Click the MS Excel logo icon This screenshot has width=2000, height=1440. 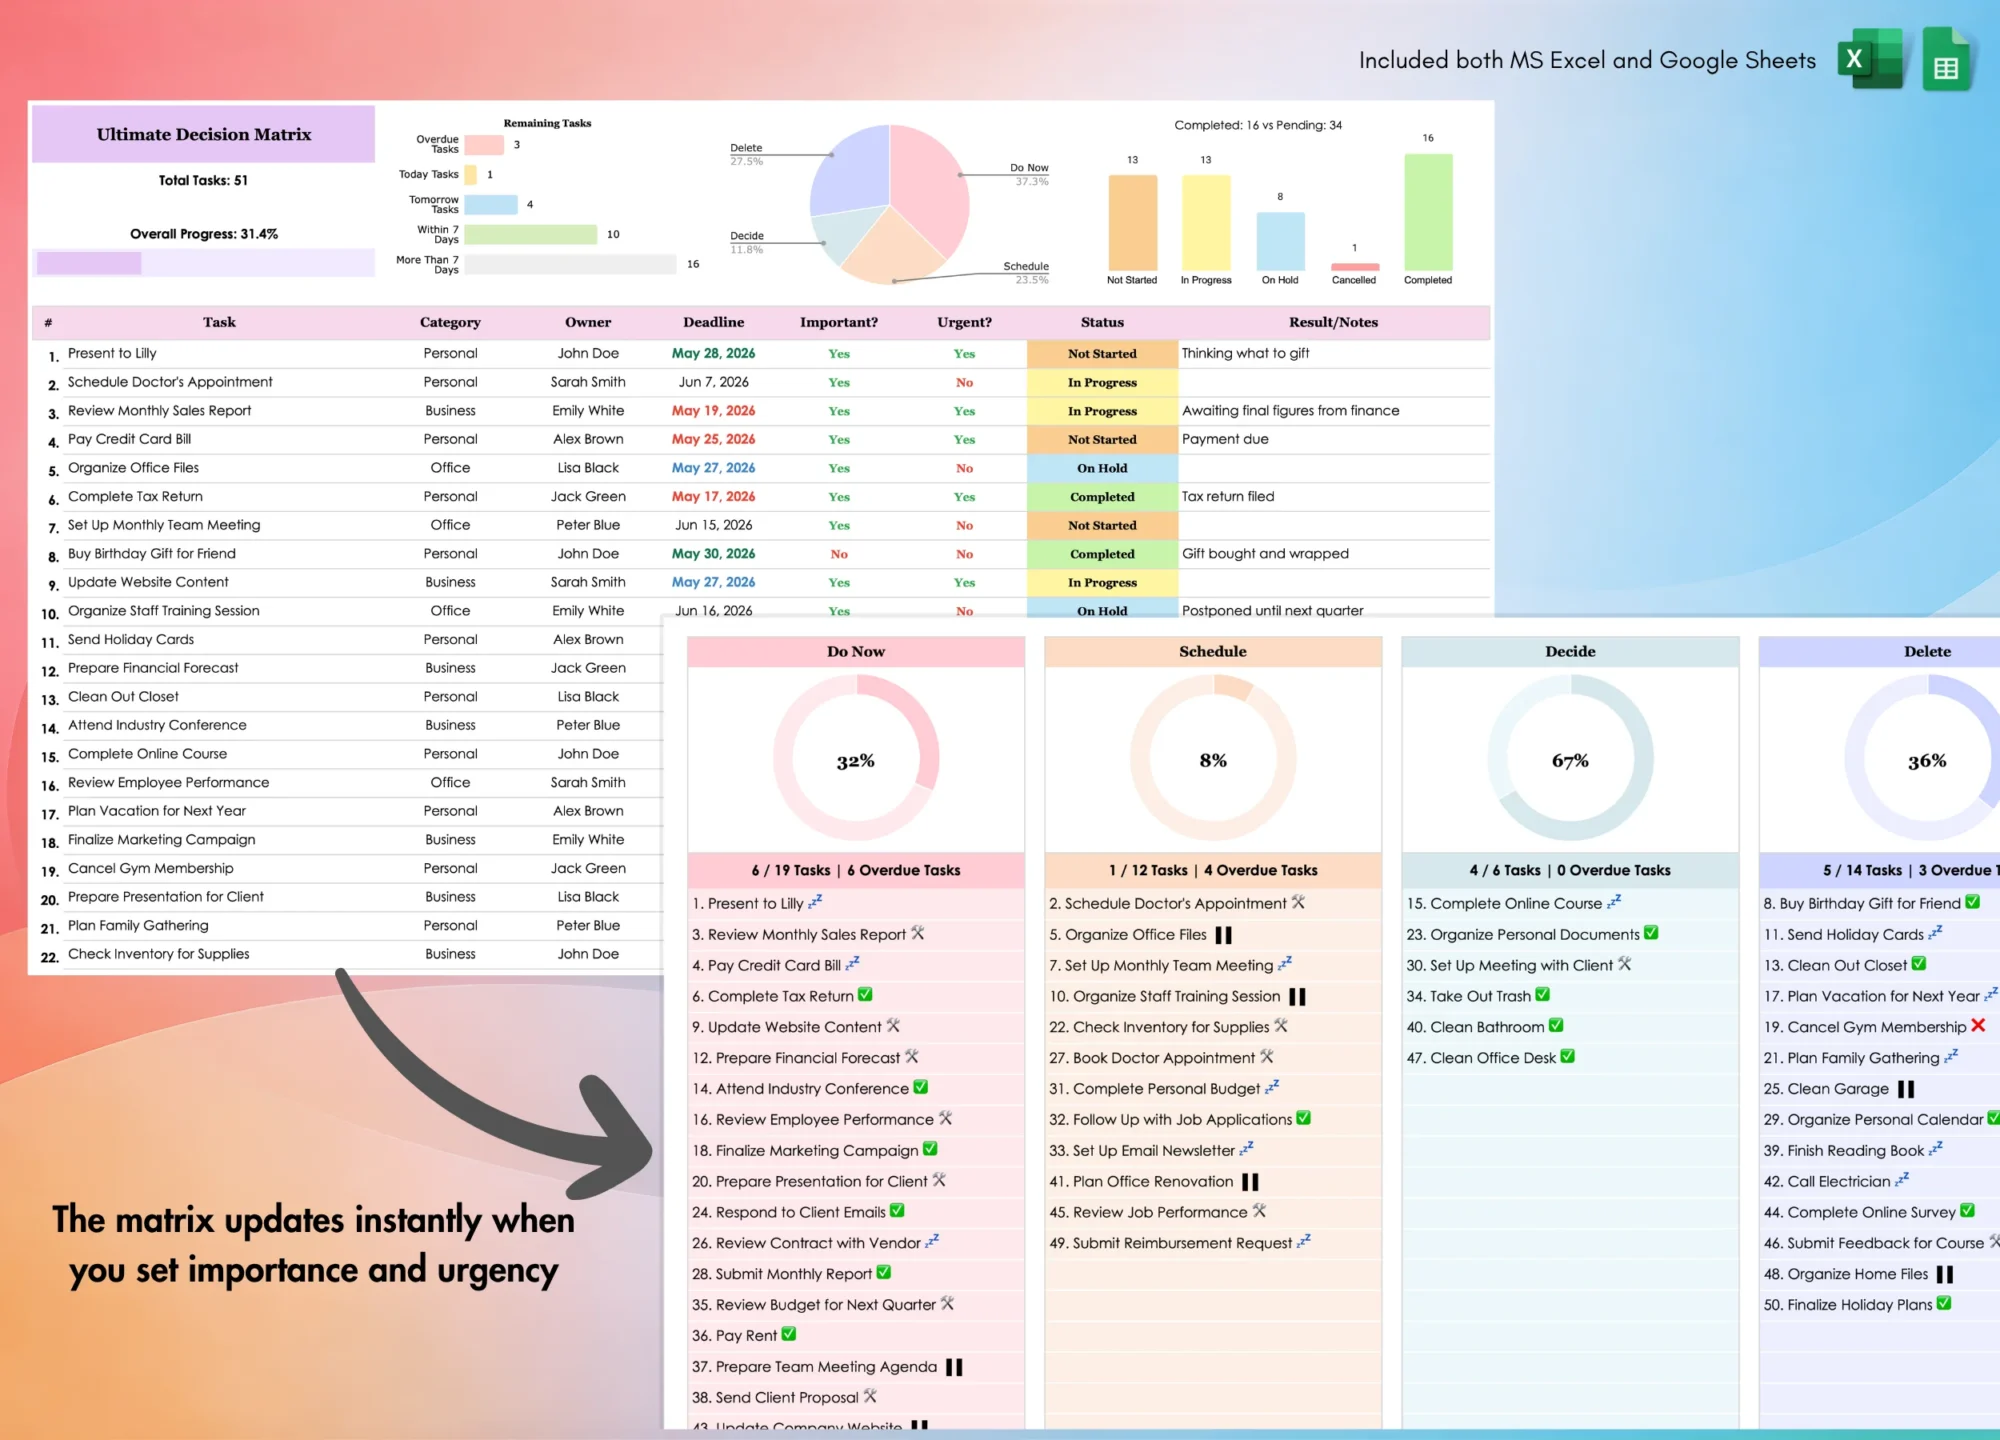click(1870, 59)
